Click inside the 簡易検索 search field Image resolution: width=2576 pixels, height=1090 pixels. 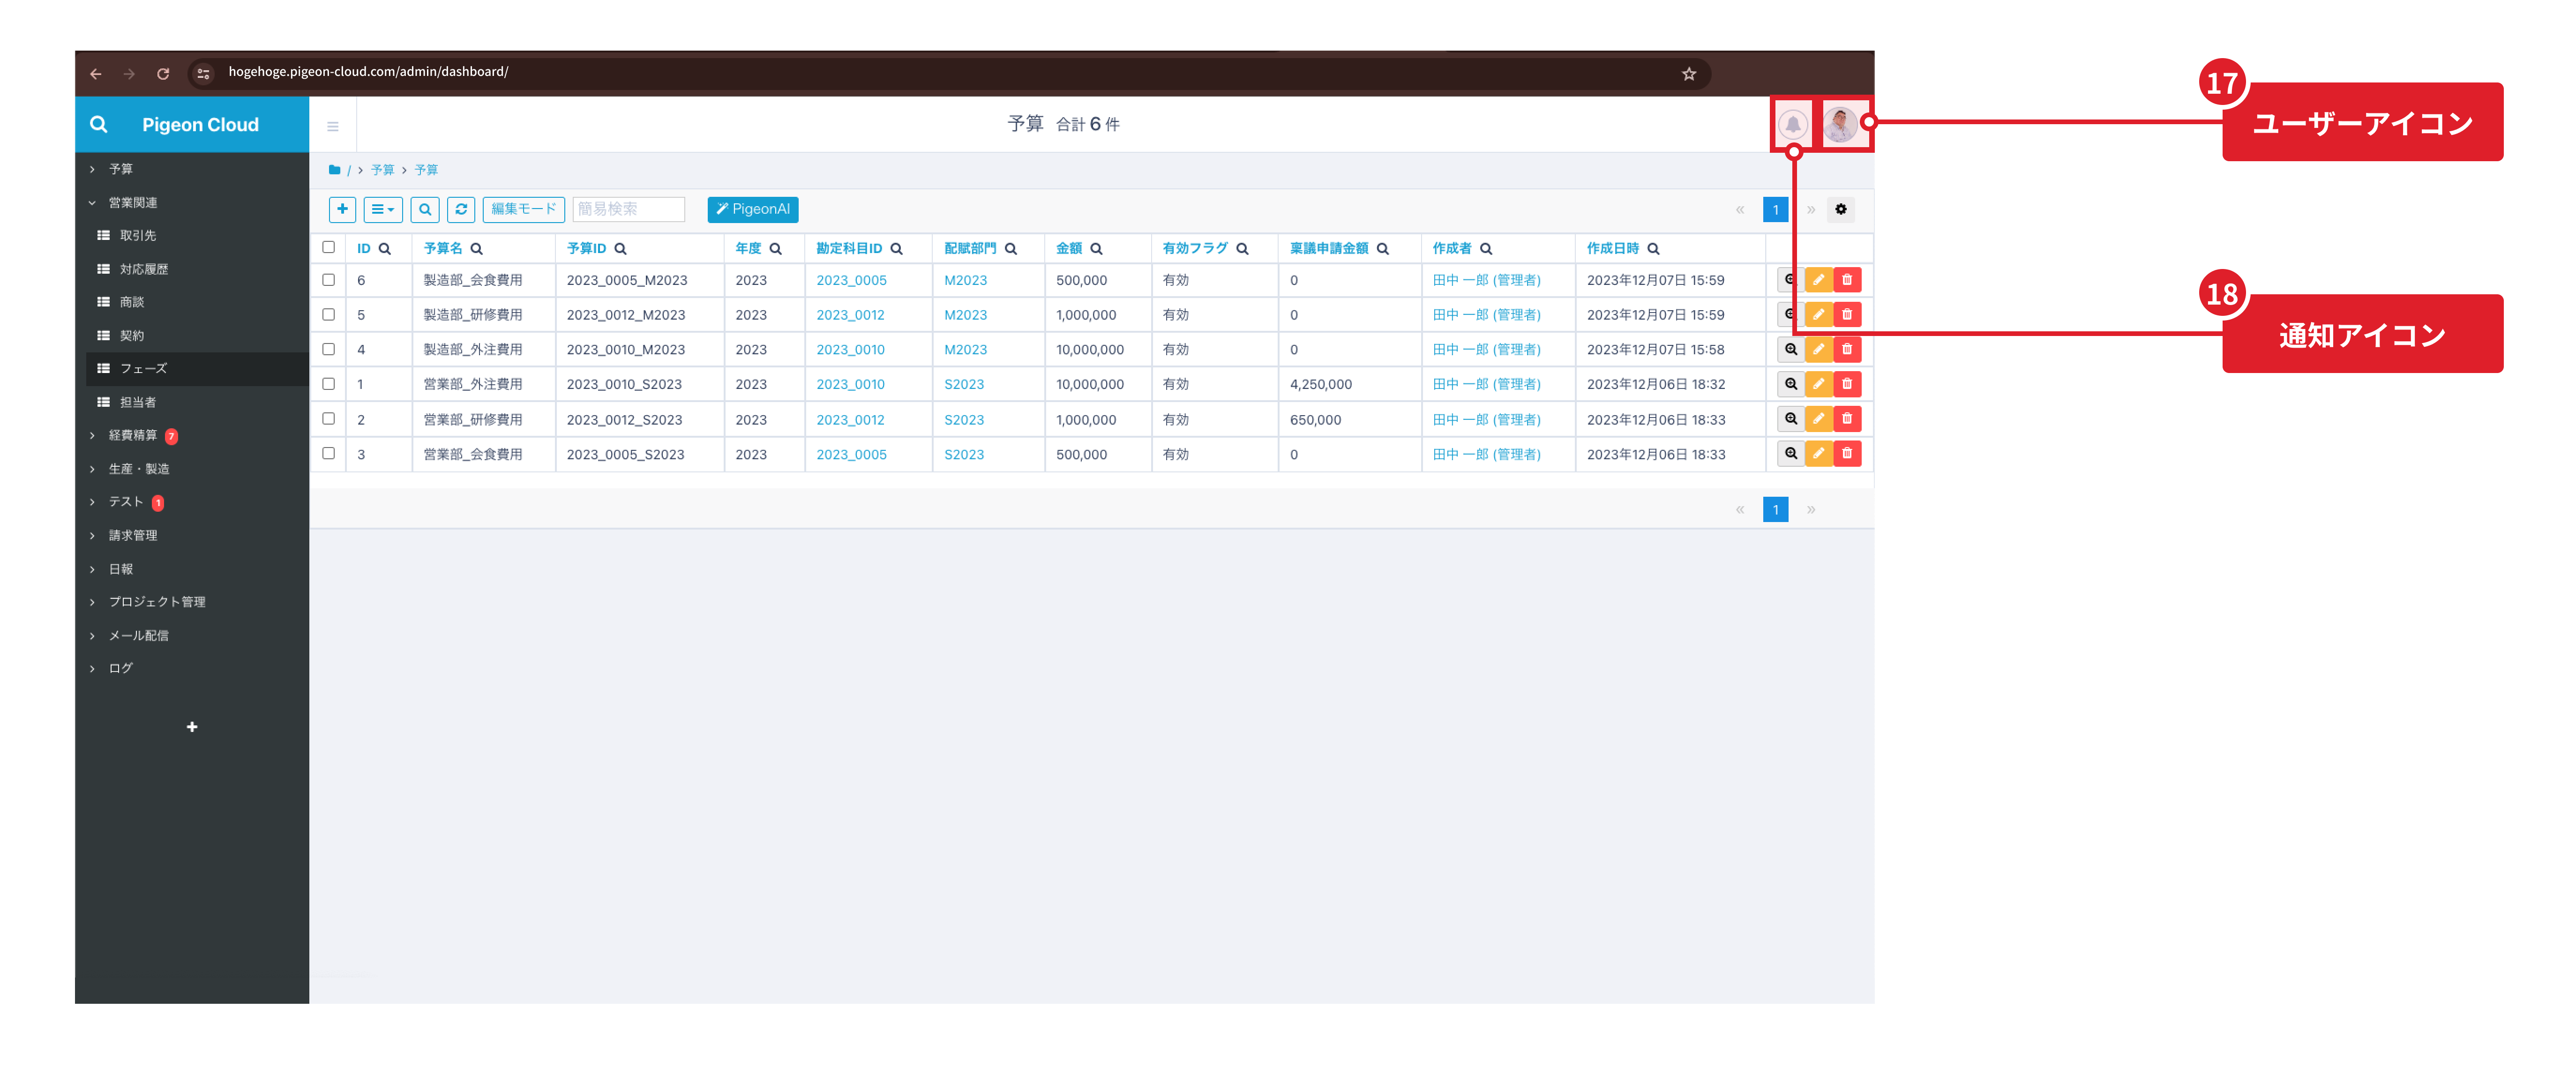[628, 209]
